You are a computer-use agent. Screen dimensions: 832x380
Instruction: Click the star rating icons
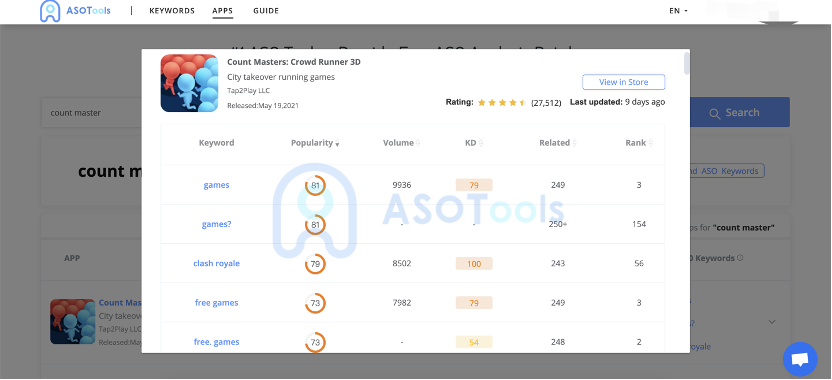coord(501,102)
